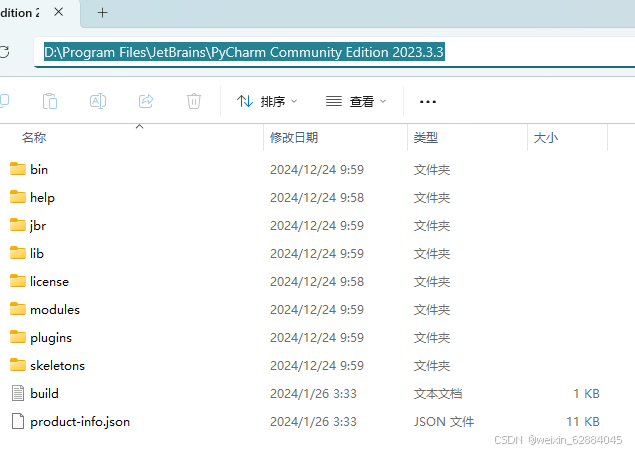This screenshot has width=635, height=451.
Task: Click the size '1 KB' cell
Action: point(586,394)
